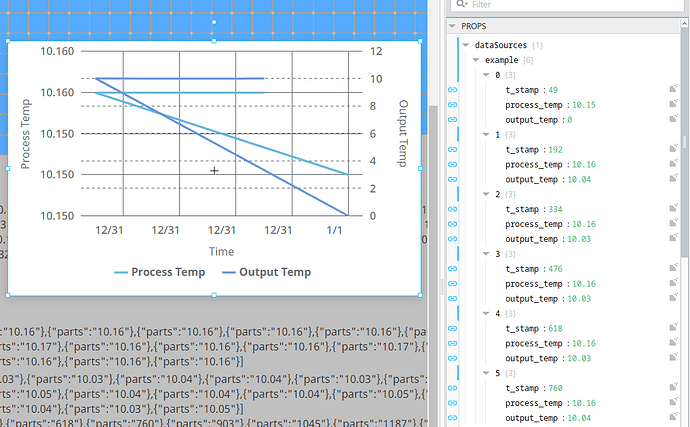Click the t_stamp value 476
Viewport: 690px width, 427px height.
coord(555,269)
